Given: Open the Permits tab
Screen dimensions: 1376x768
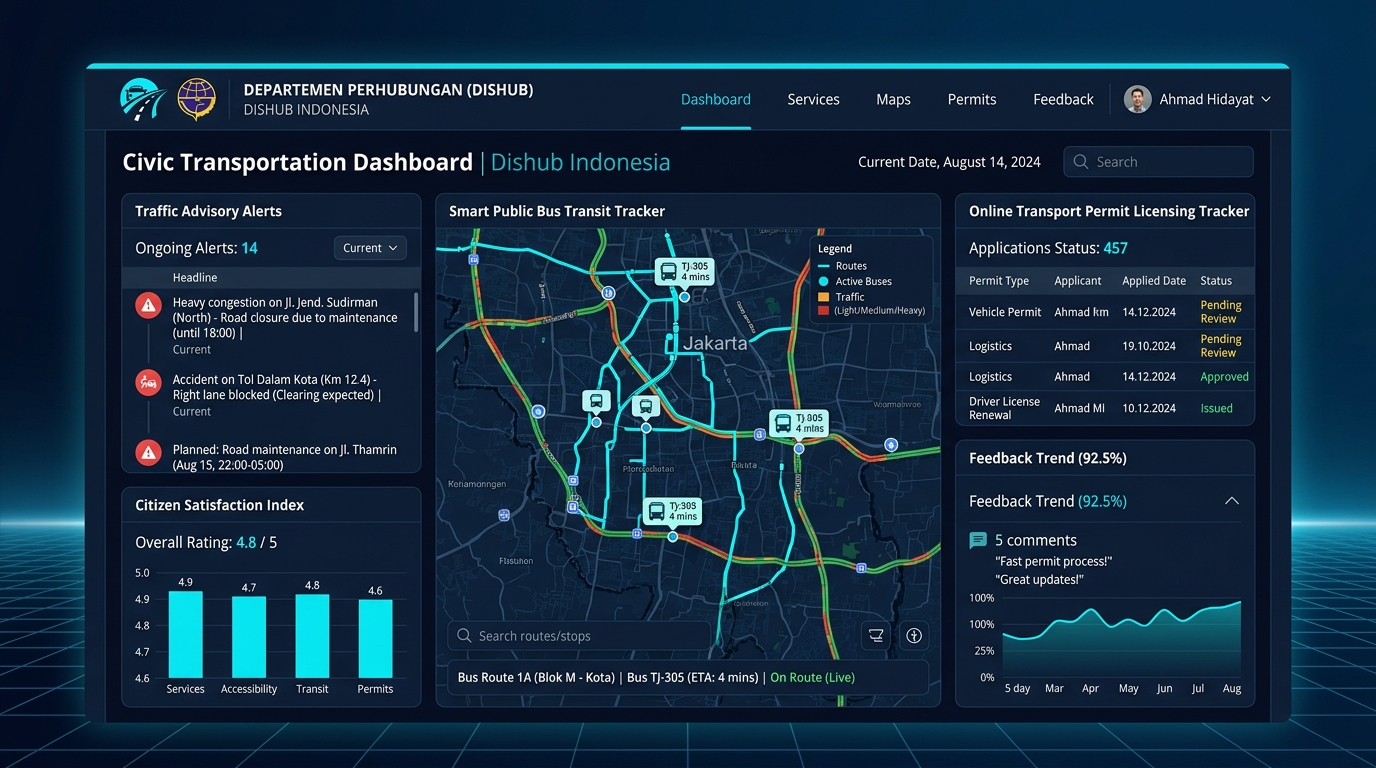Looking at the screenshot, I should point(972,99).
